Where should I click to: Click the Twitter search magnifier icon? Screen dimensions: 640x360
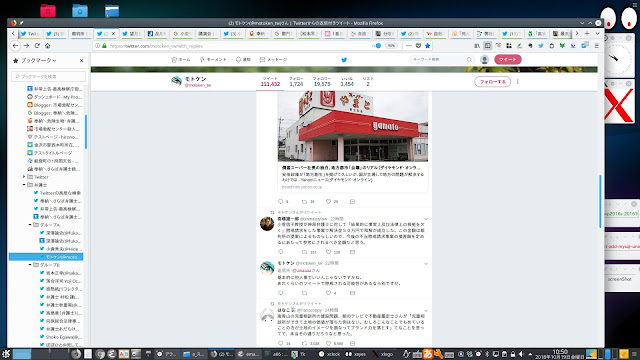click(469, 60)
